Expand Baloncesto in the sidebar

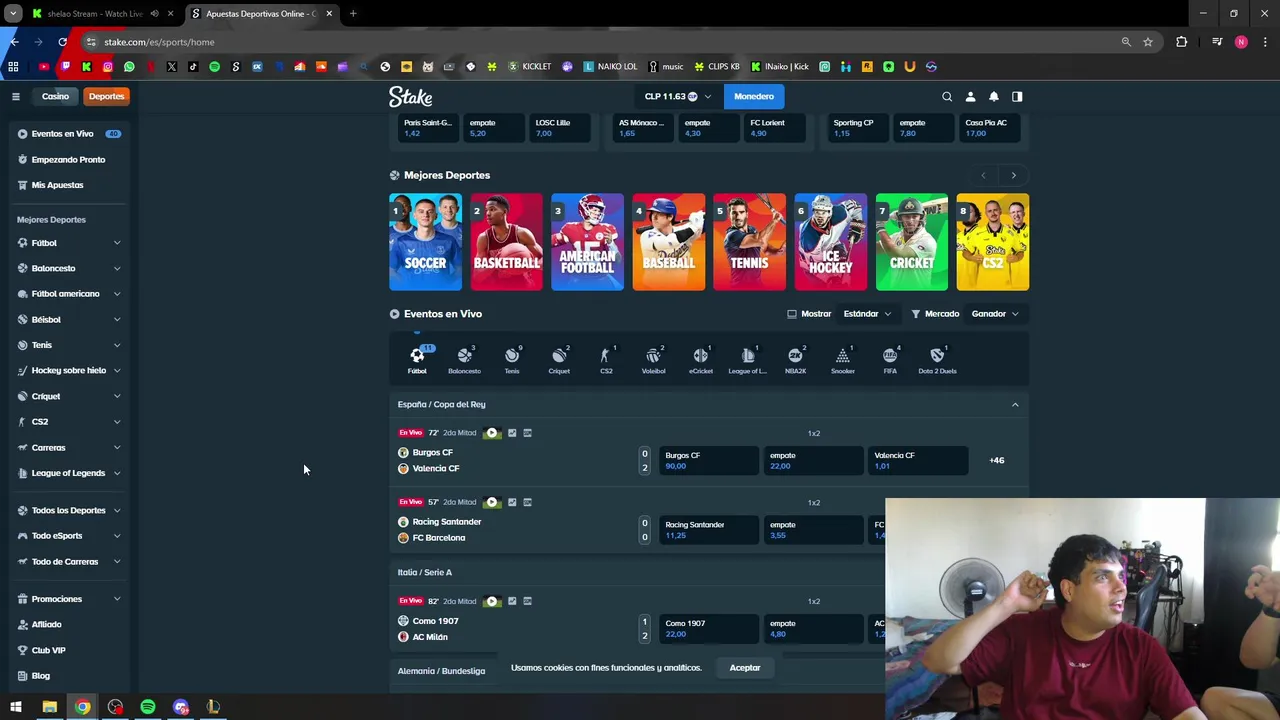tap(117, 268)
